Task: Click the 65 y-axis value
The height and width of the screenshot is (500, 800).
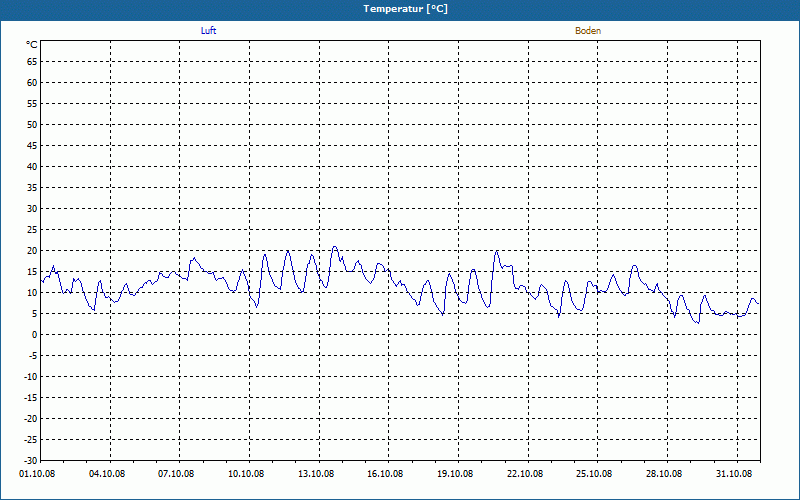Action: point(32,62)
